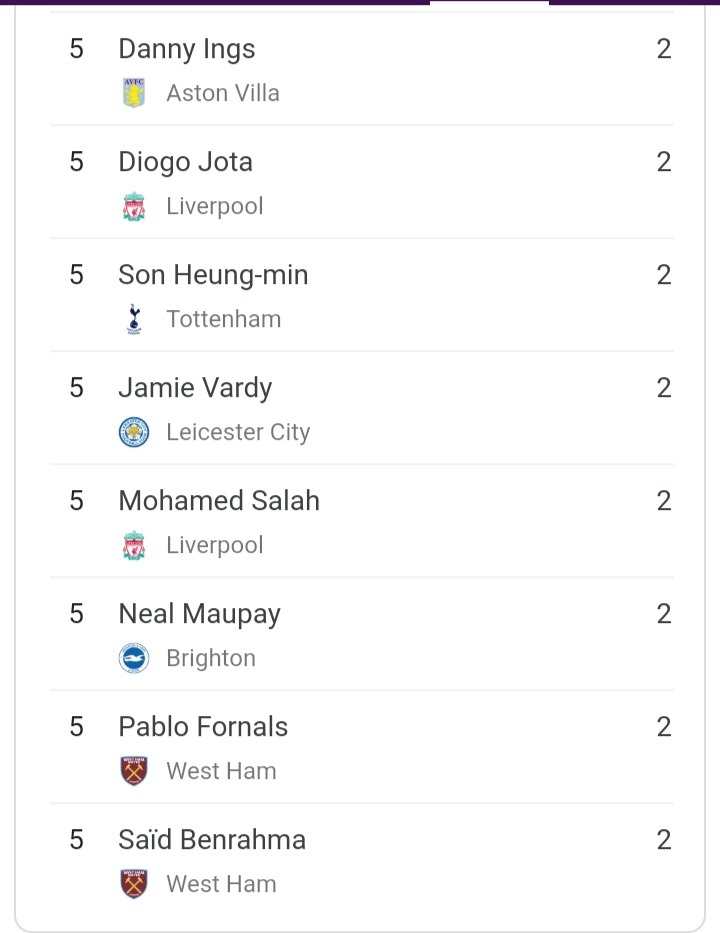Click the Tottenham team name
The image size is (720, 933).
[x=223, y=320]
